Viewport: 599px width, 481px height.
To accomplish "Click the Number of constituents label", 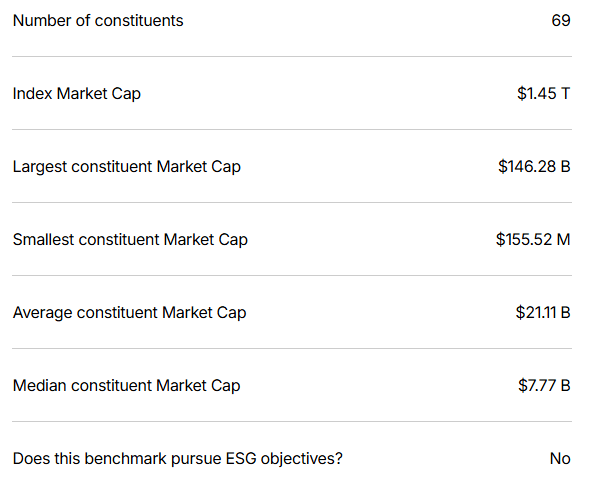I will (98, 21).
